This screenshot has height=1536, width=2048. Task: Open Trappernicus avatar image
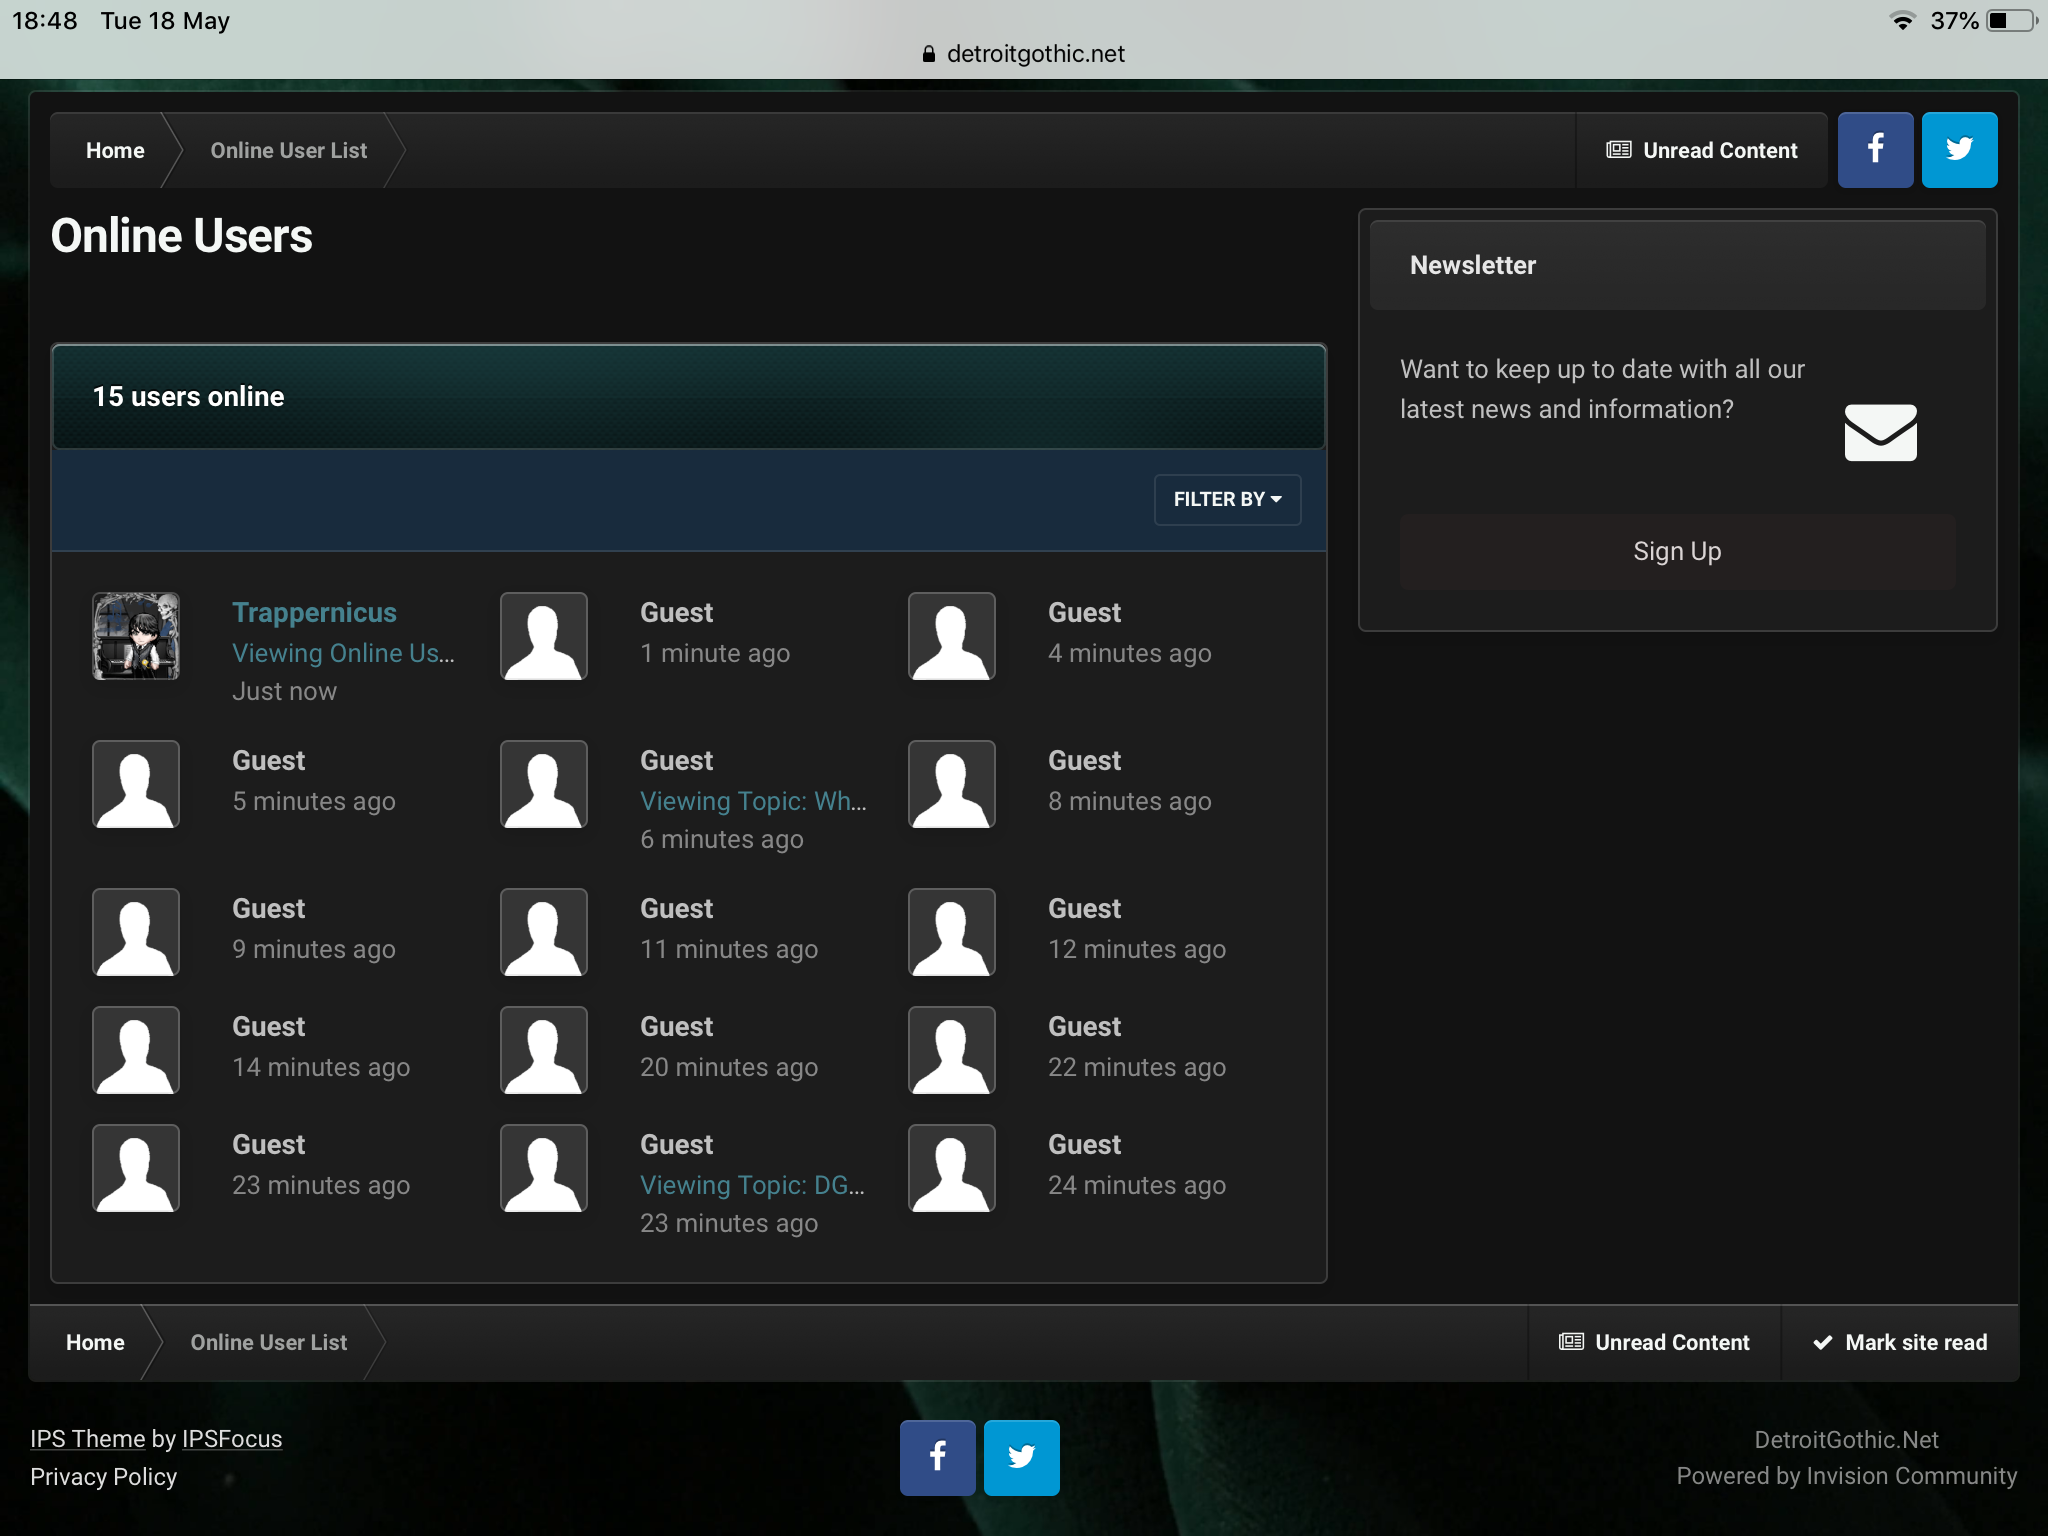point(136,636)
